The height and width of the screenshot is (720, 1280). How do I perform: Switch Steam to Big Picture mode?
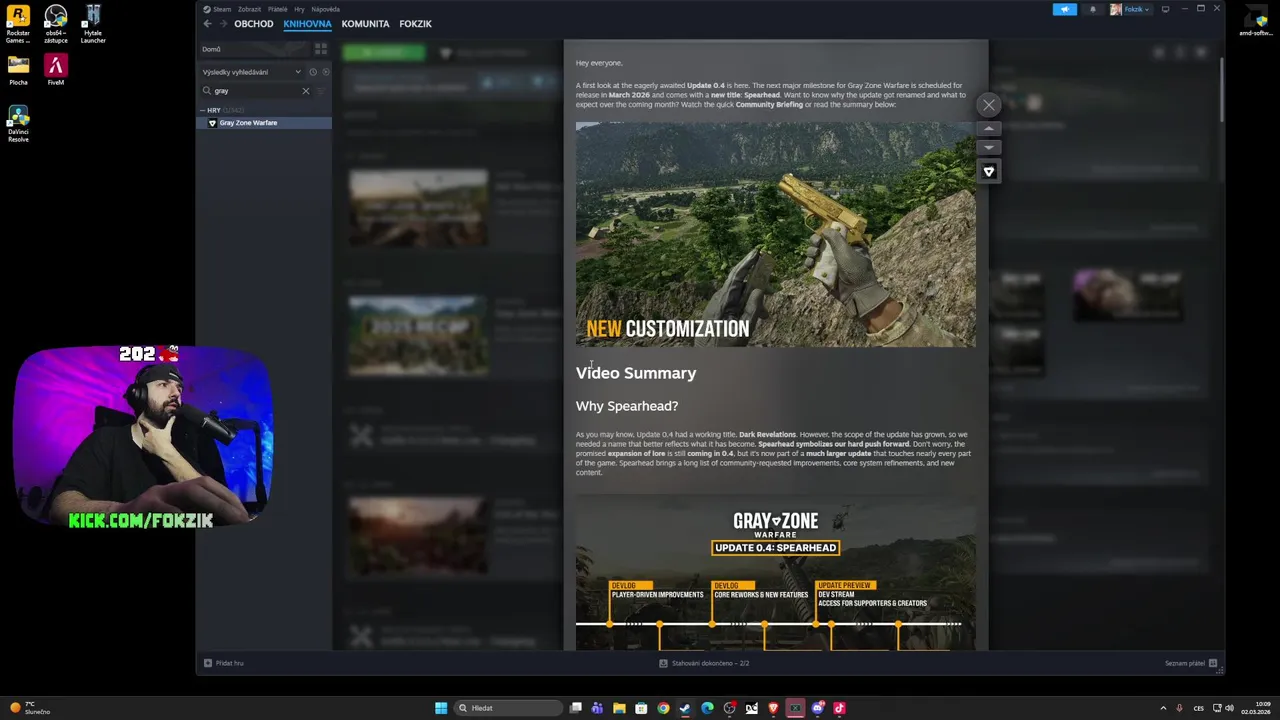pos(1165,9)
